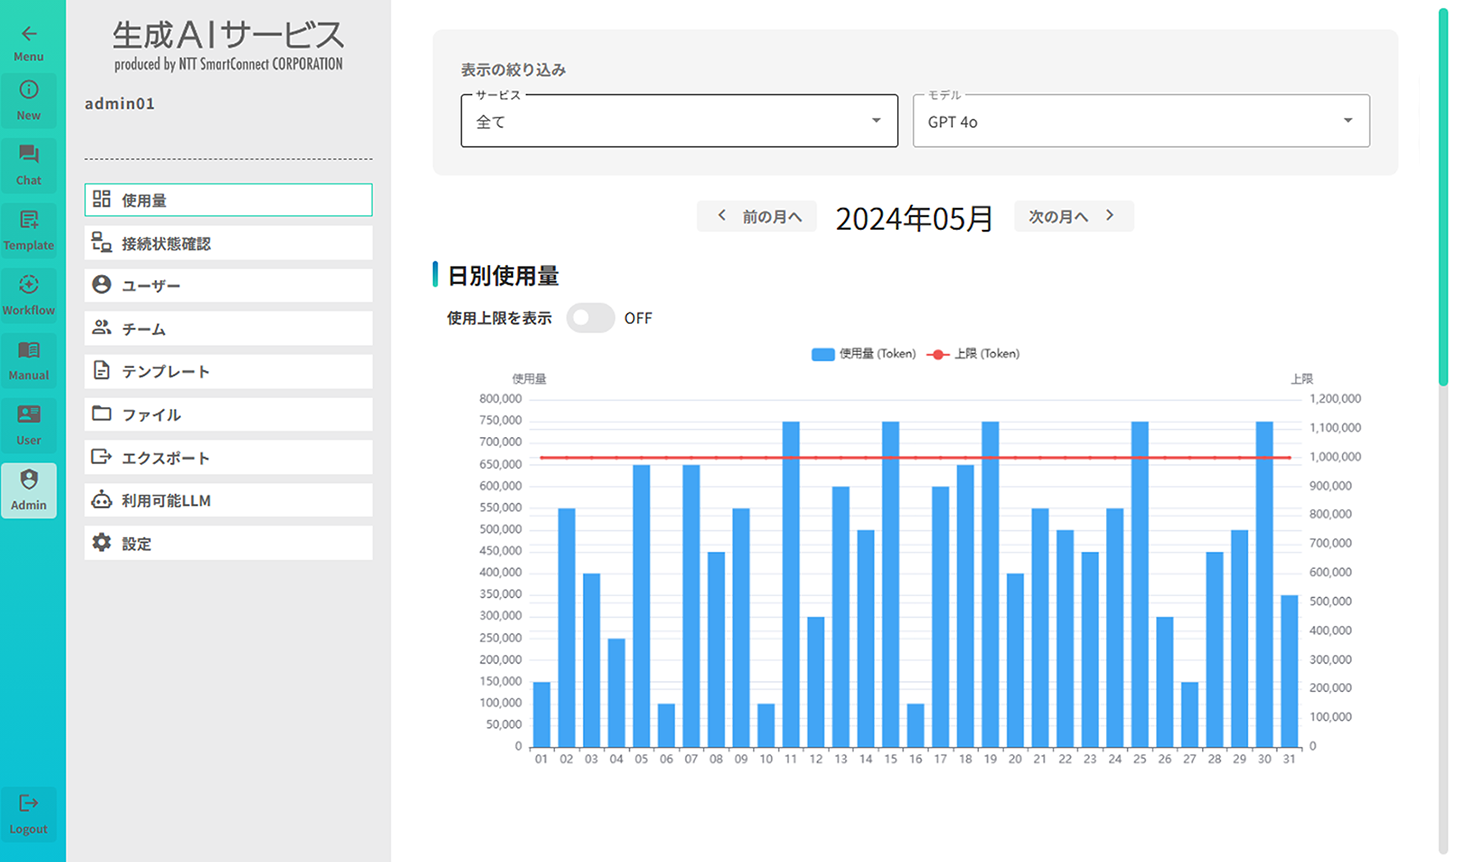Click the ユーザー account icon

coord(102,285)
